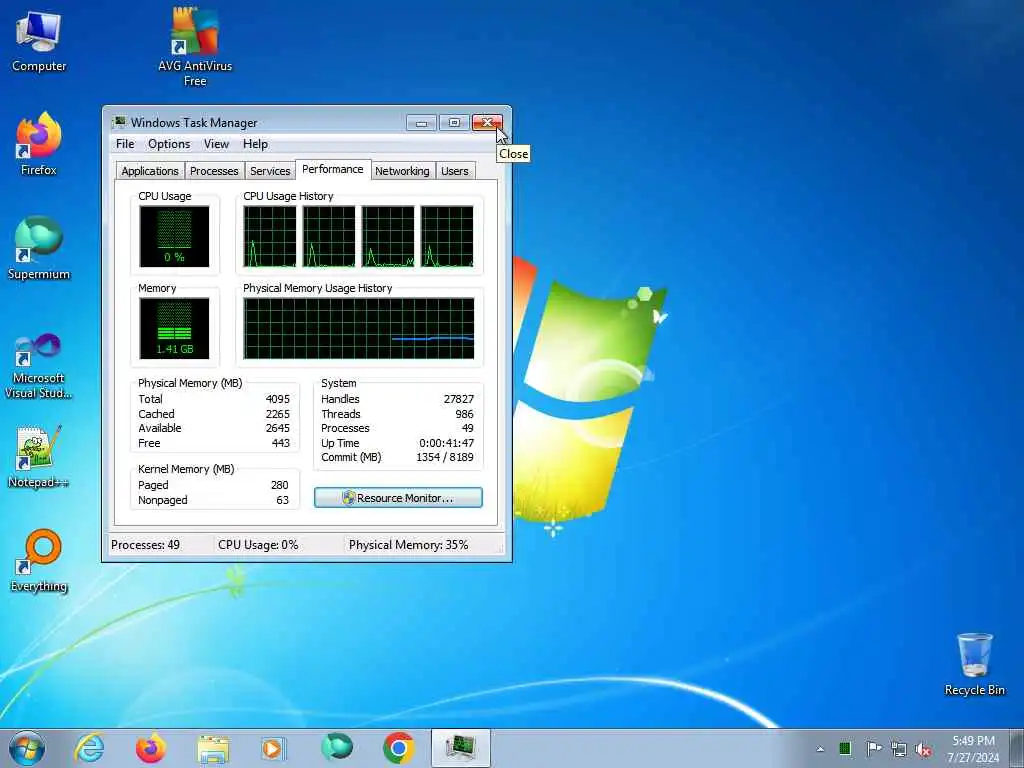Open the Options menu
1024x768 pixels.
pyautogui.click(x=169, y=144)
